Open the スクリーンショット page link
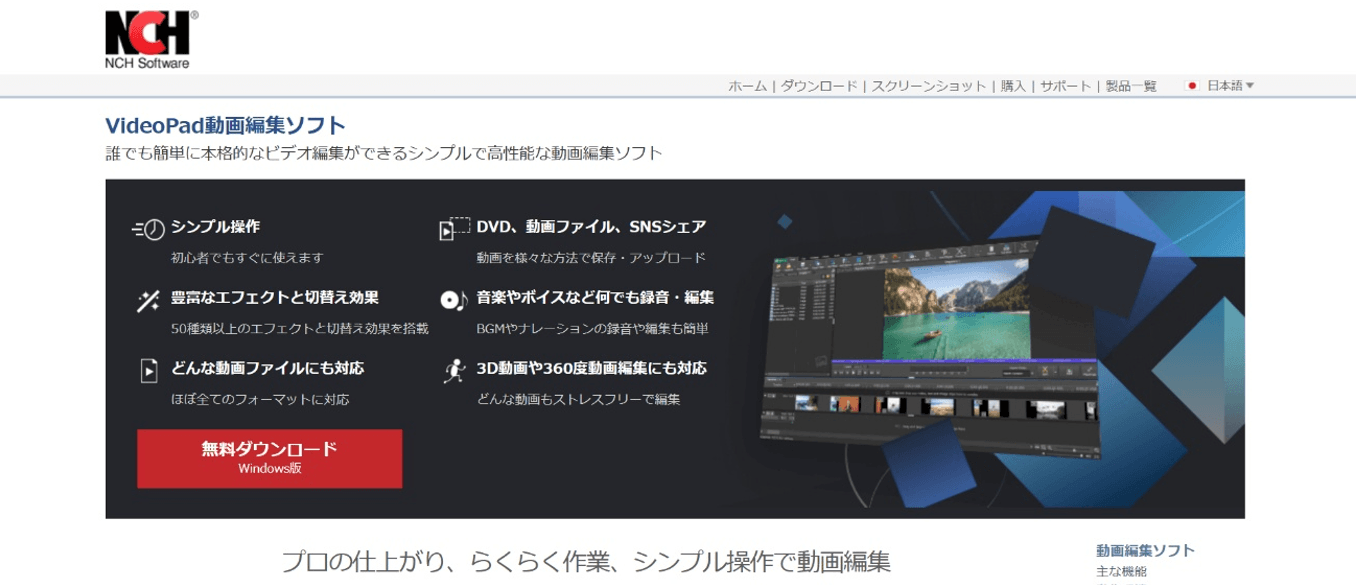The image size is (1356, 585). pyautogui.click(x=929, y=86)
